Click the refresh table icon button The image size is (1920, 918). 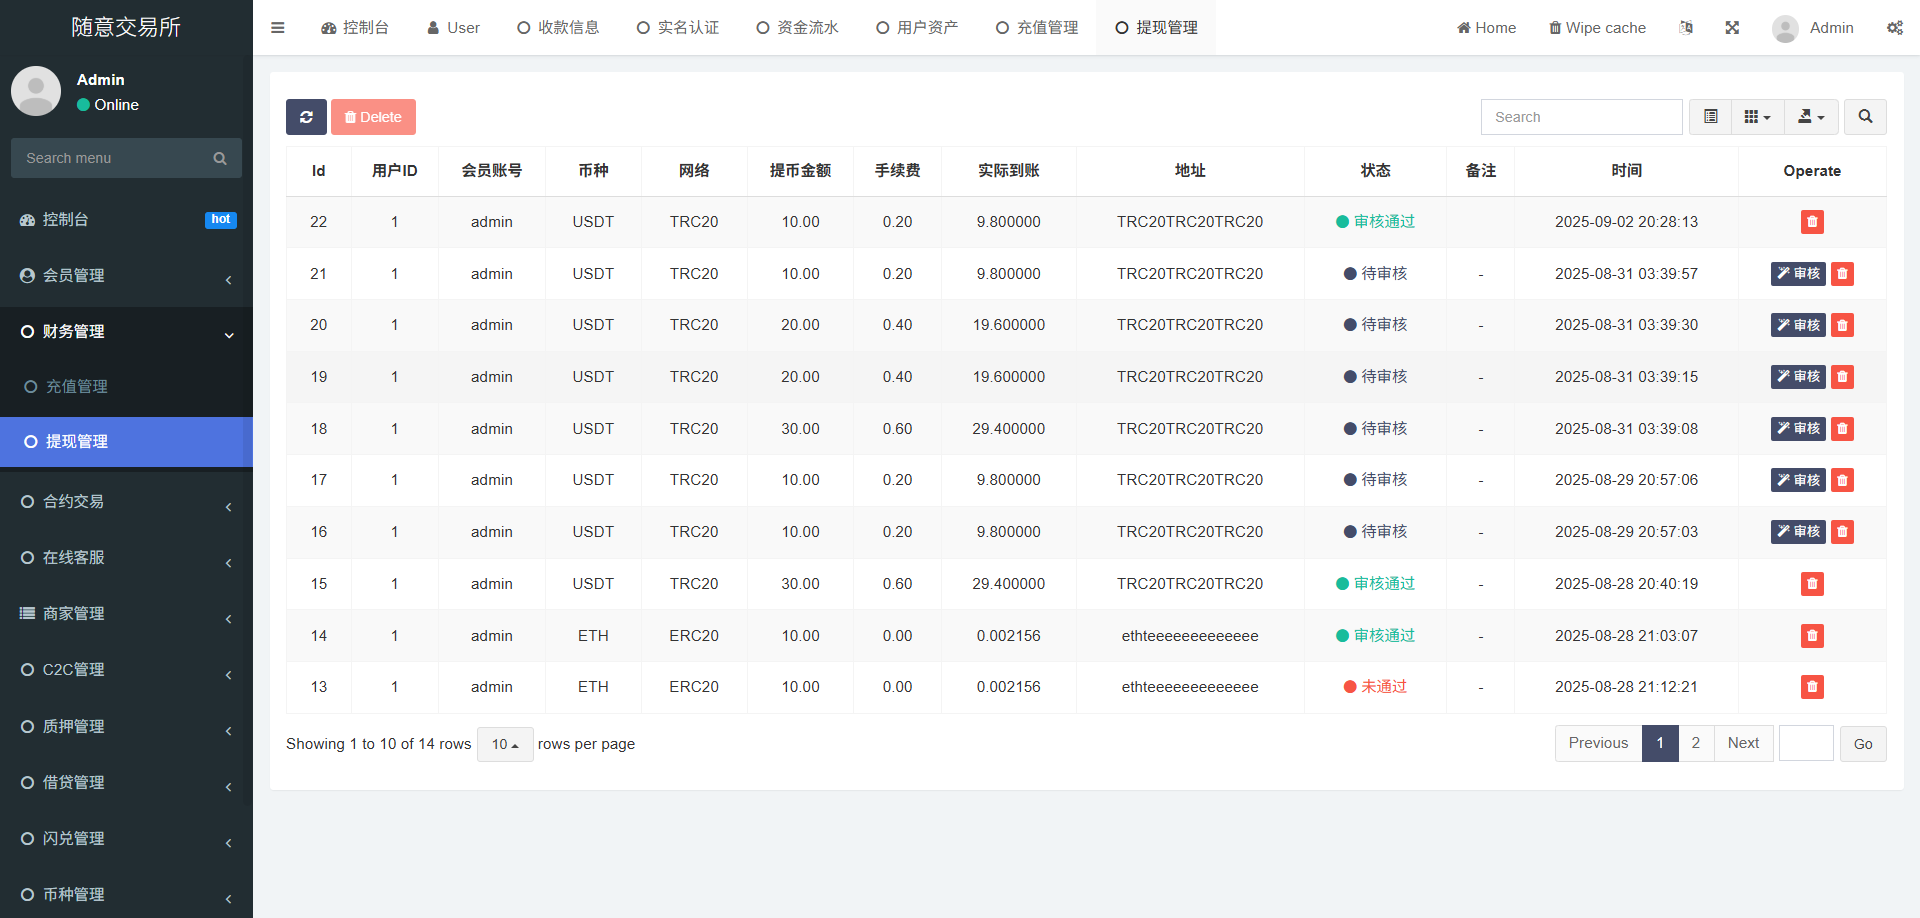pyautogui.click(x=306, y=117)
